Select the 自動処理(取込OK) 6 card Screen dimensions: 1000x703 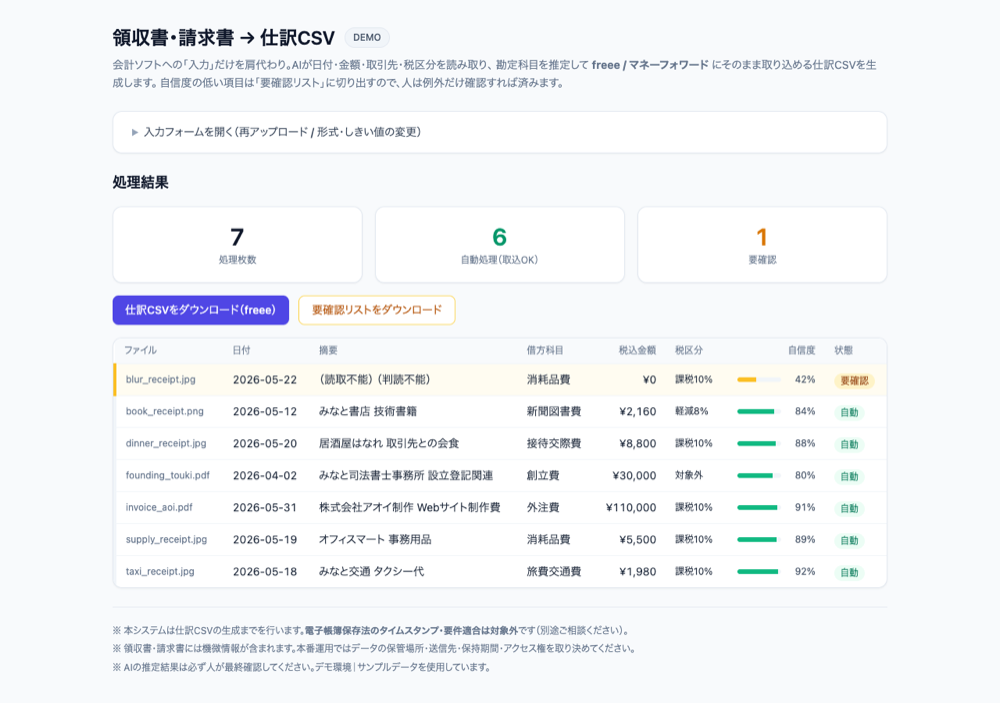[499, 244]
